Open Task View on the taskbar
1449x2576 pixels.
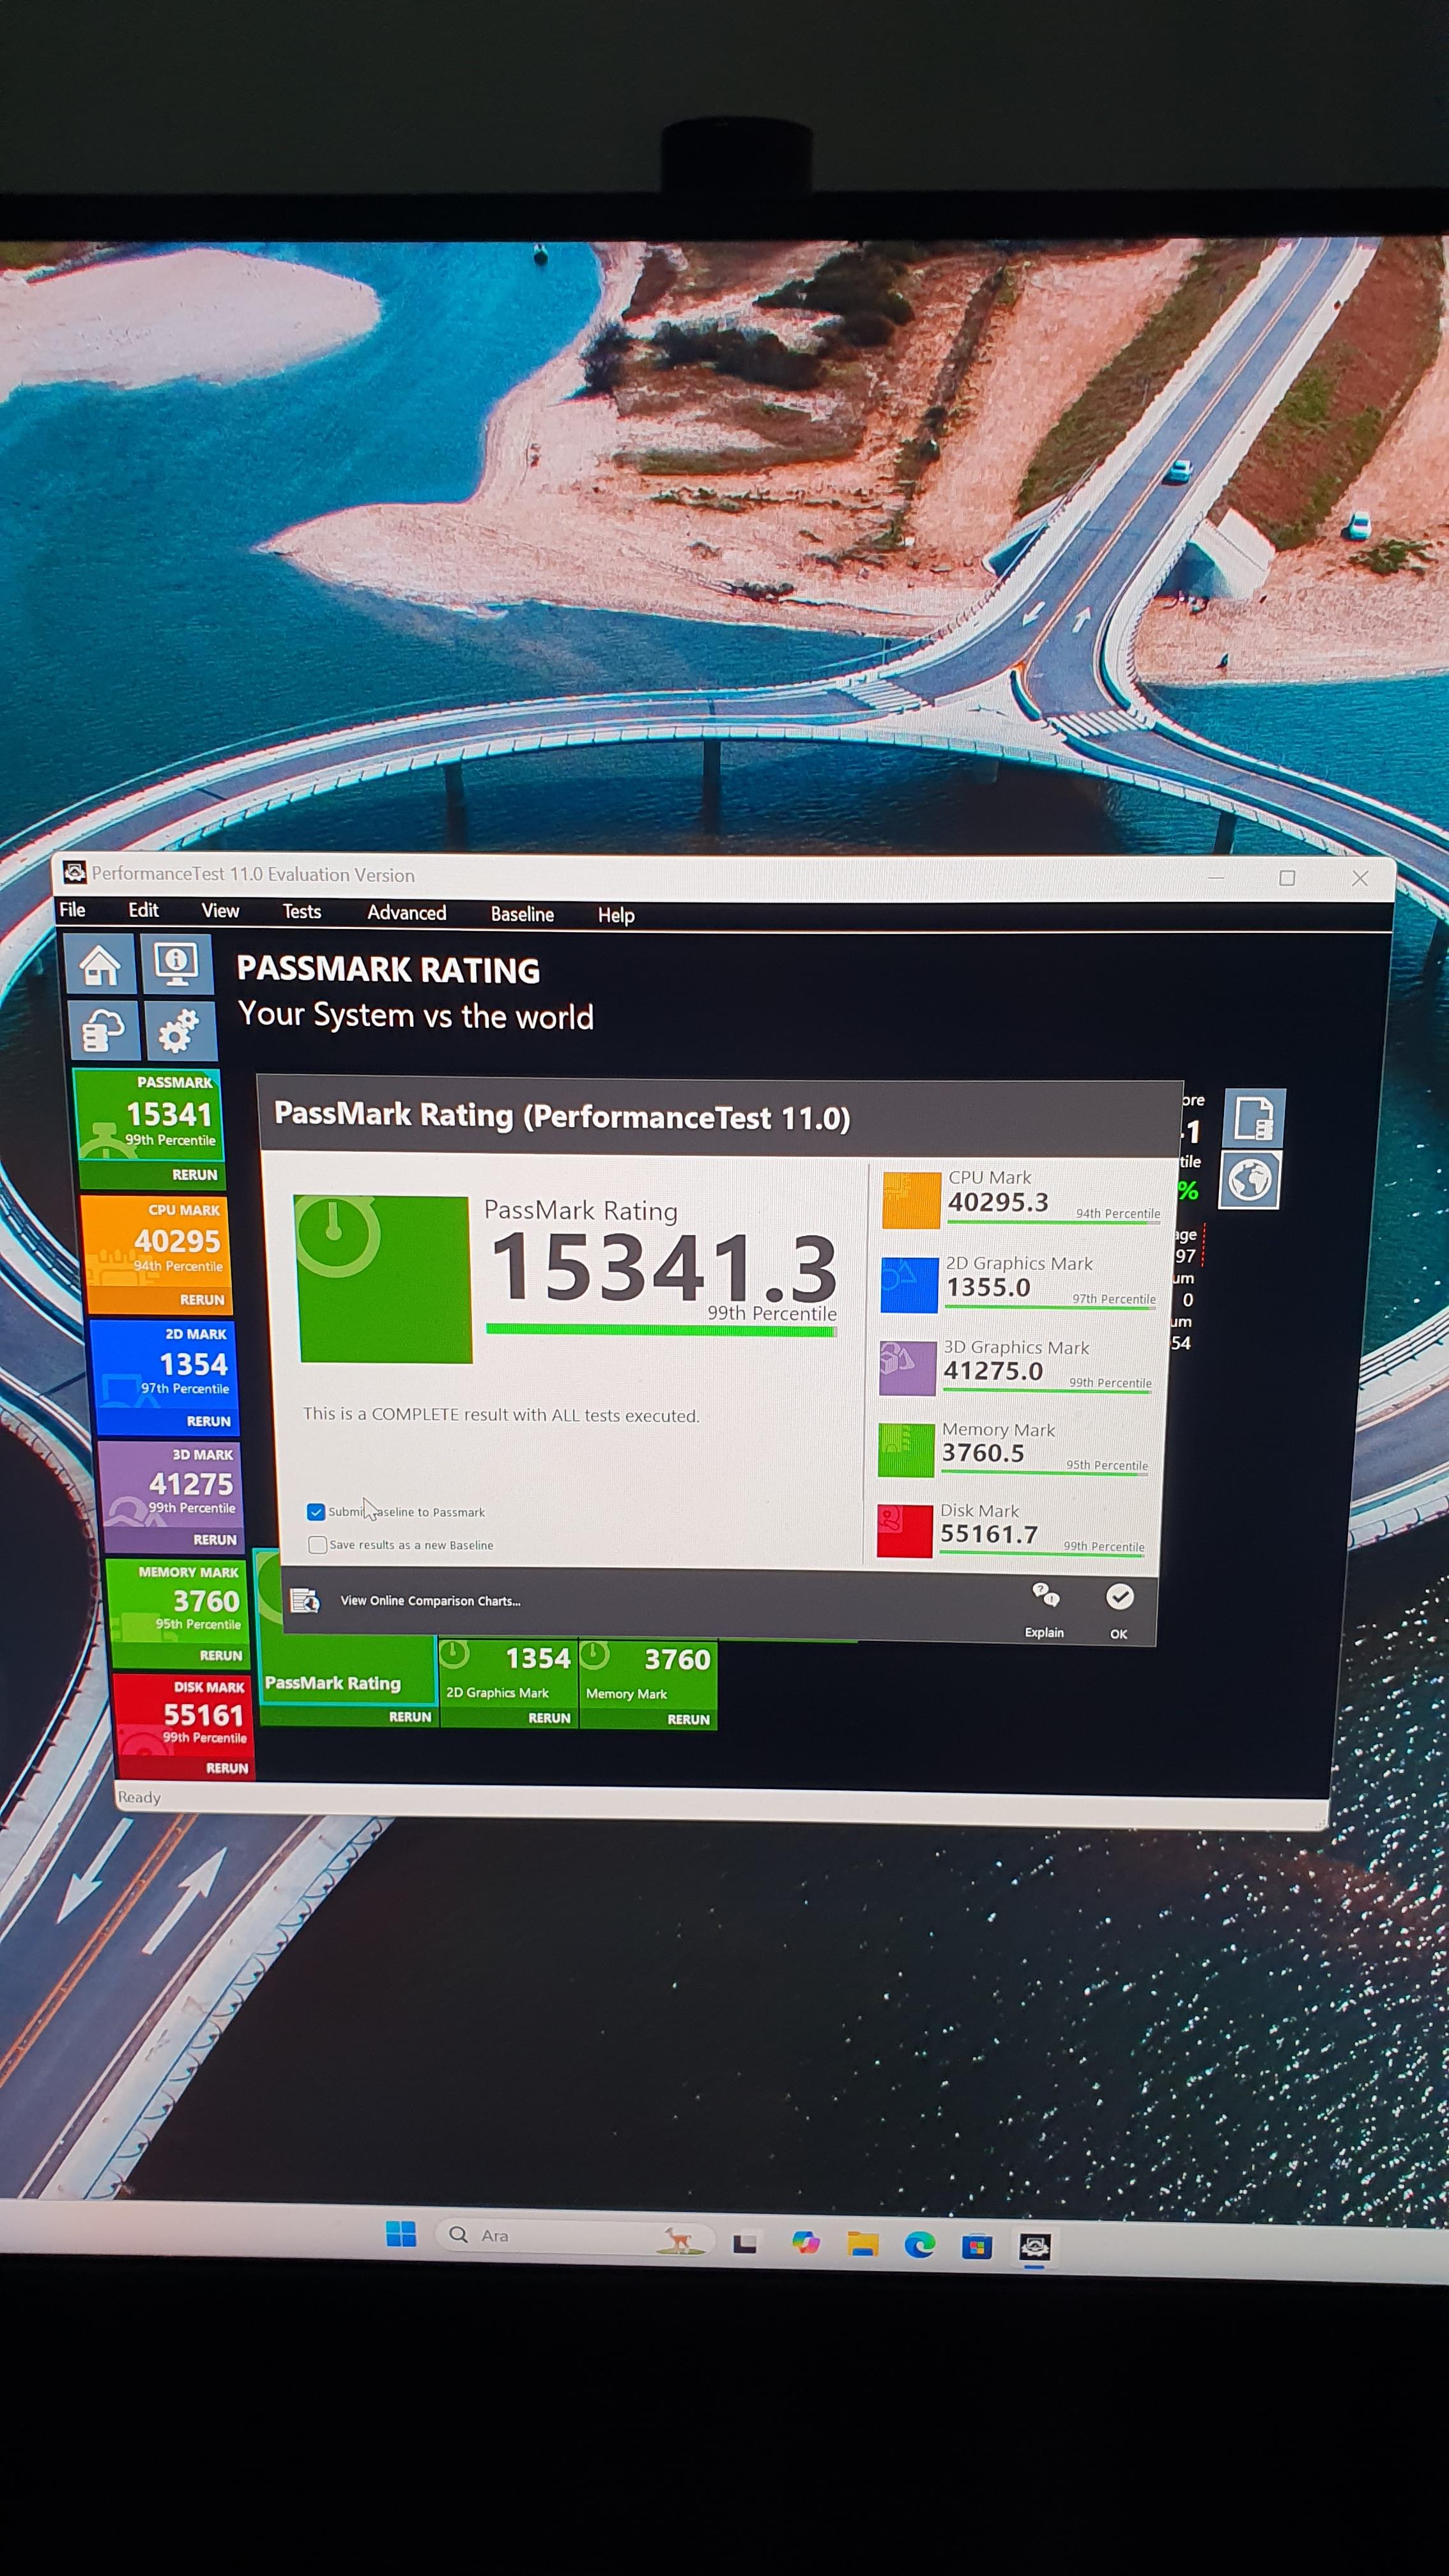[744, 2243]
